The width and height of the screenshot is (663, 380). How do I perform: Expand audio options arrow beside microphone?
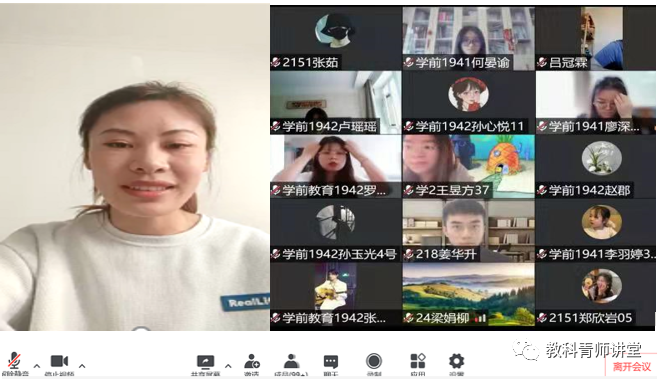37,366
